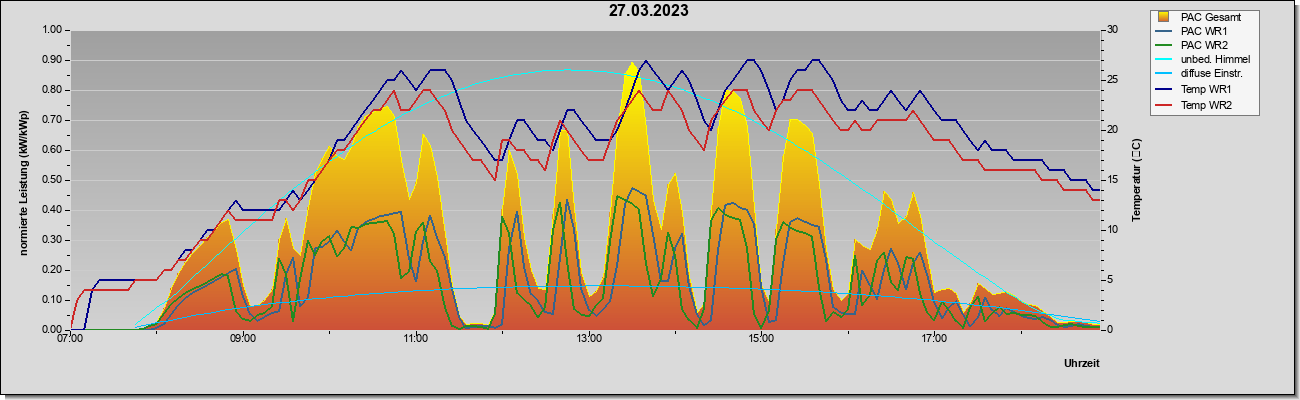Click the PAC WR1 legend line marker

1164,31
